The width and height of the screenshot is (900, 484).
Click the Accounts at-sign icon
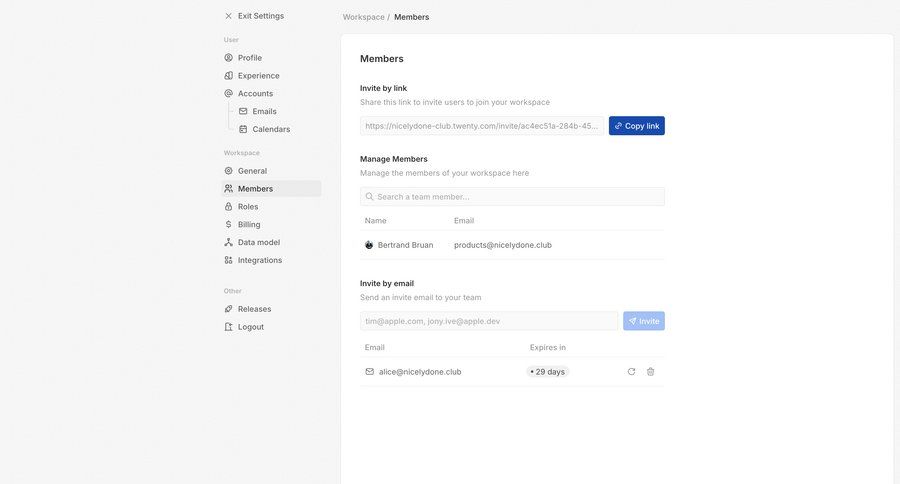[x=228, y=93]
